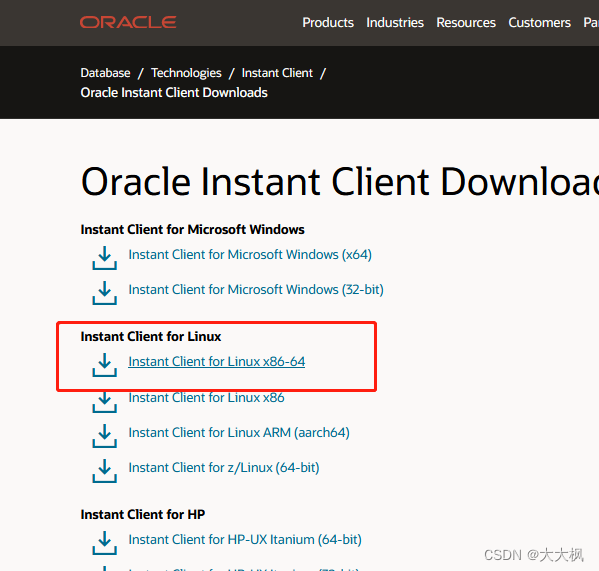This screenshot has height=571, width=599.
Task: Open the Customers menu
Action: [539, 23]
